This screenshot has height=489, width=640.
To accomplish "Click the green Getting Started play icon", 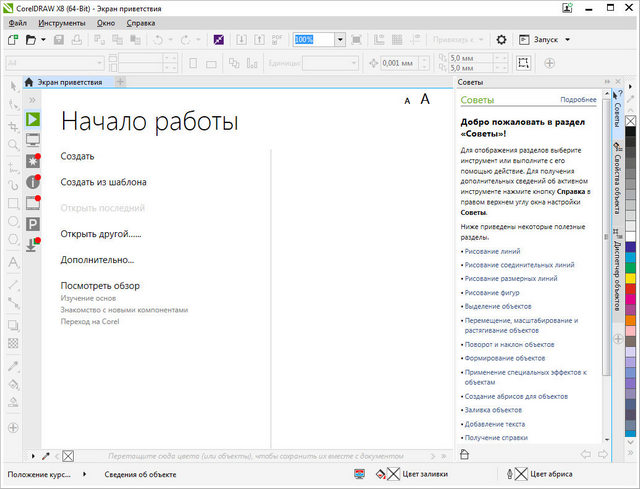I will (32, 119).
